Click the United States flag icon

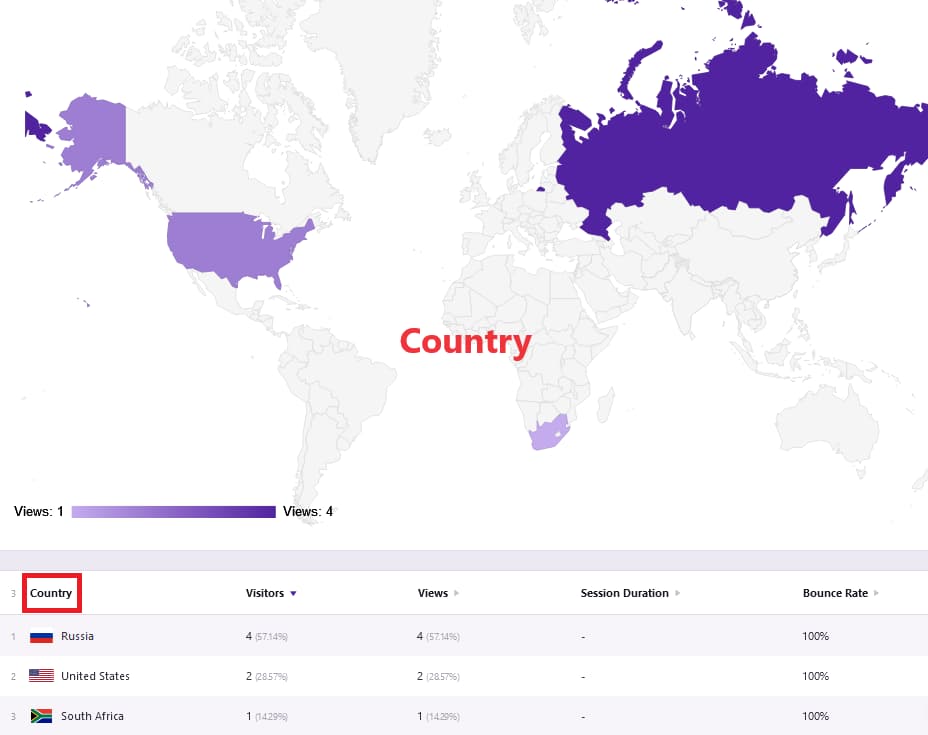(x=41, y=676)
